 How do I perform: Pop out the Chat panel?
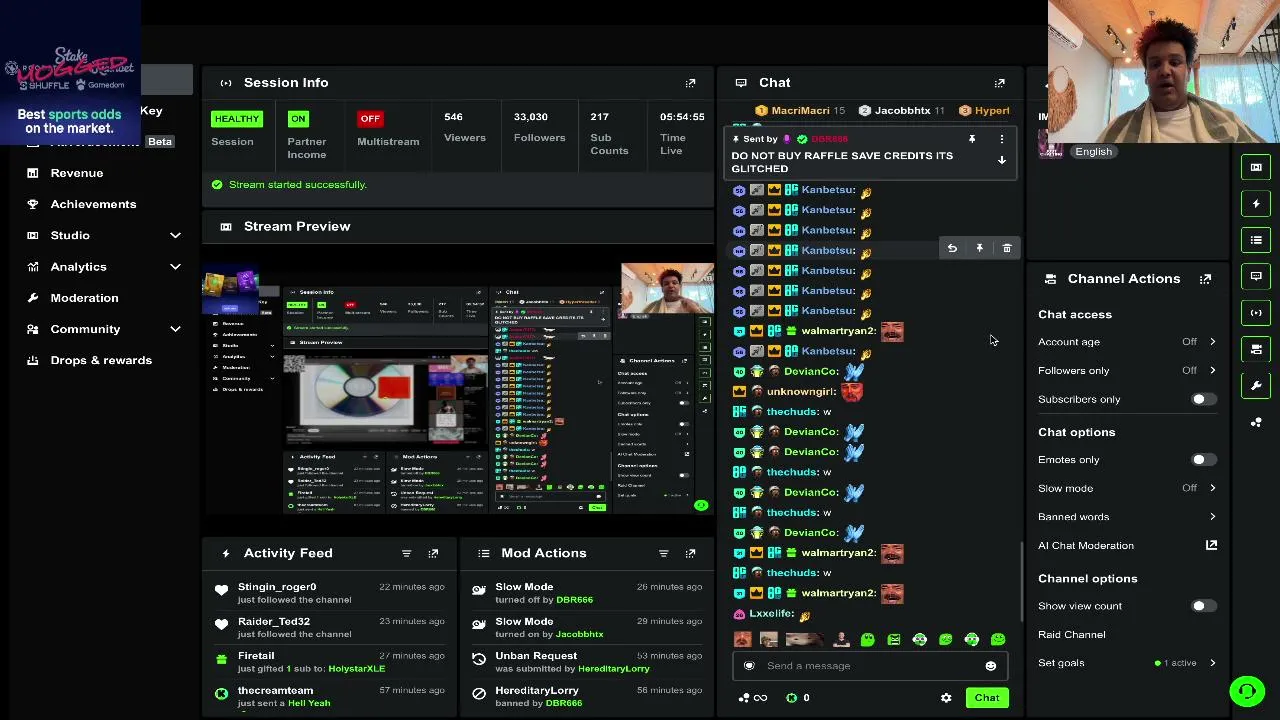pyautogui.click(x=999, y=83)
